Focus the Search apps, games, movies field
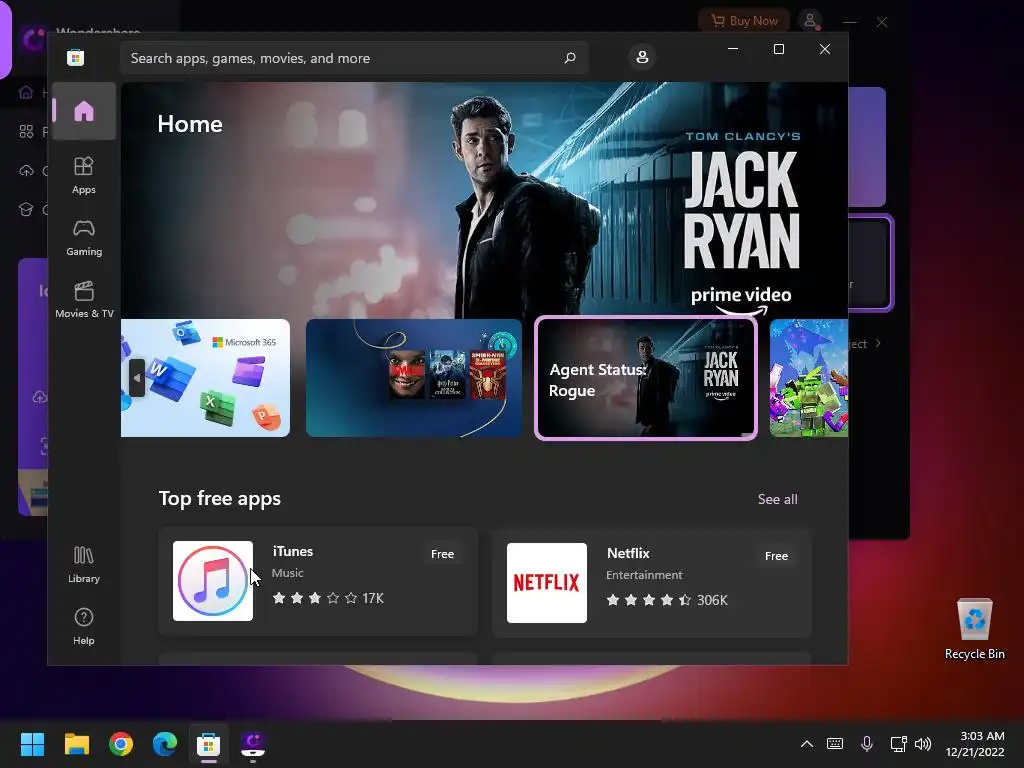This screenshot has height=768, width=1024. (x=354, y=58)
